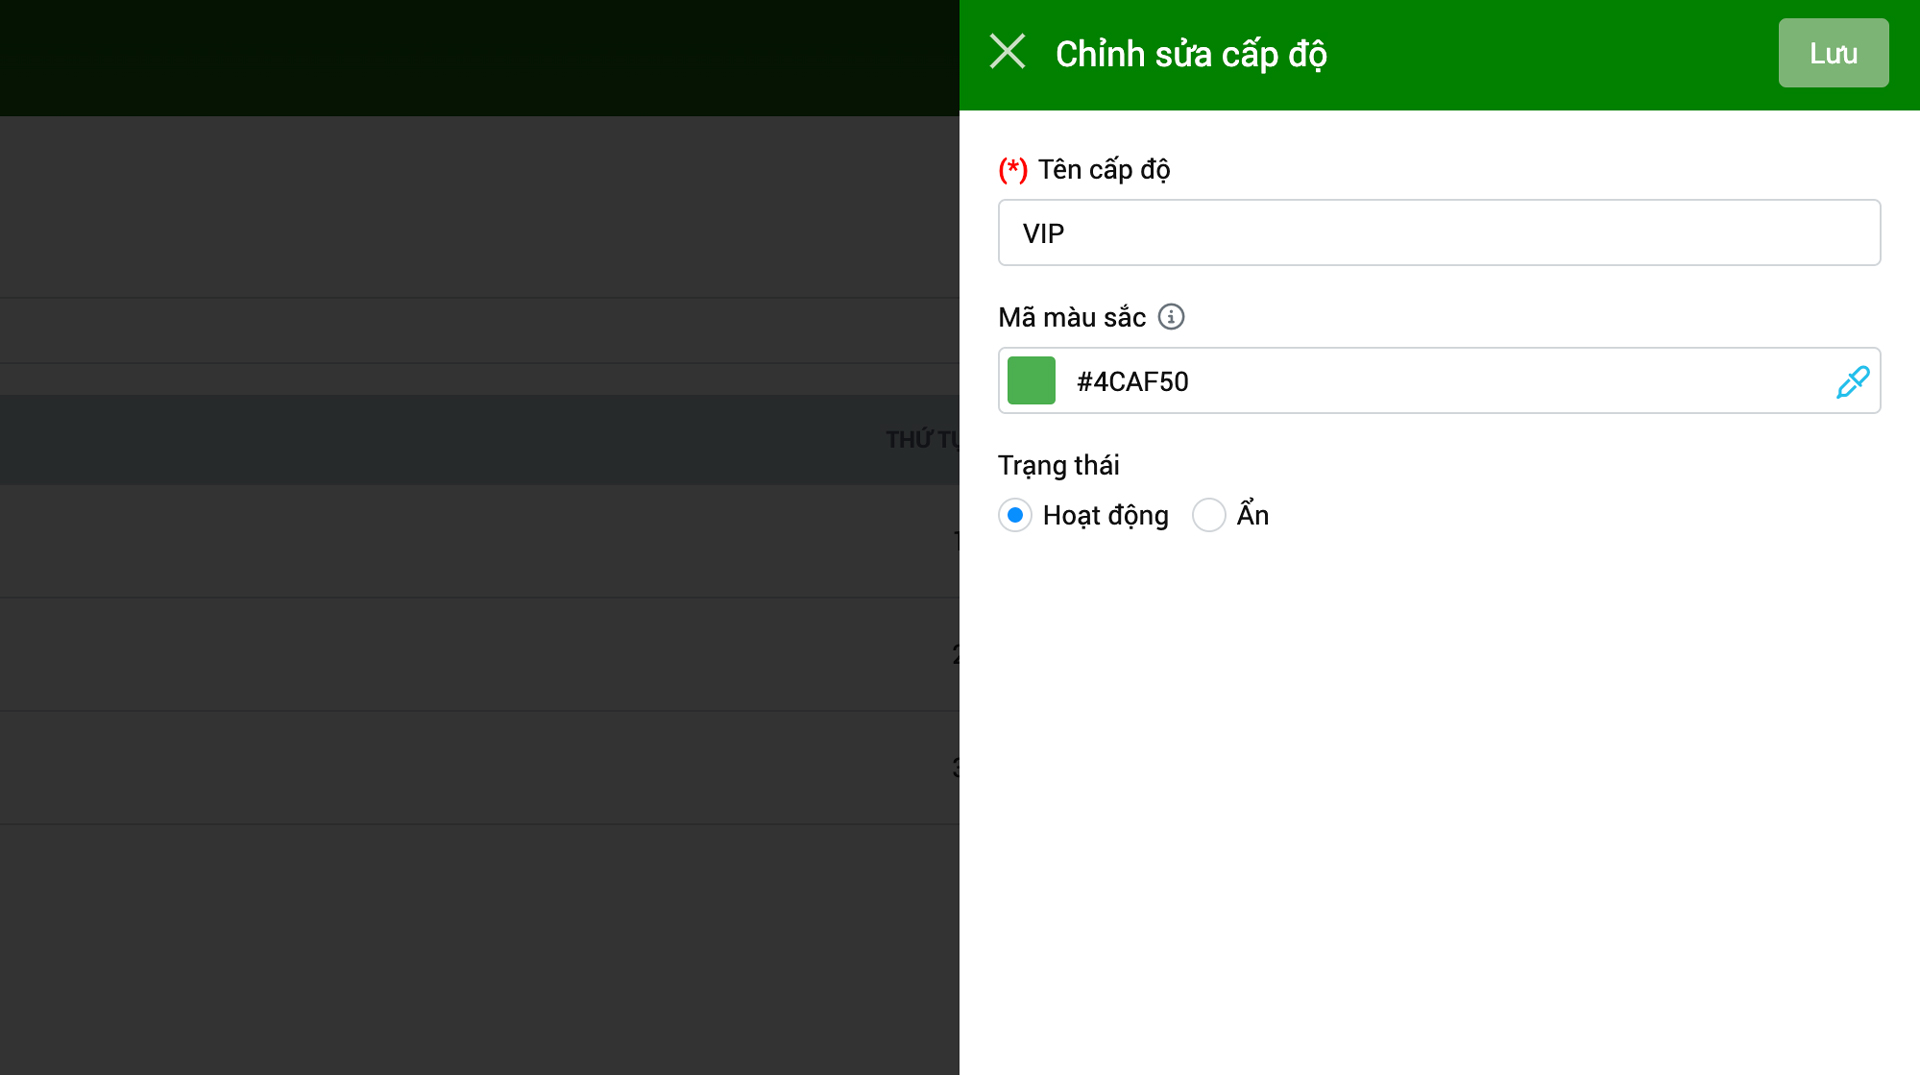Click the red required asterisk marker
Screen dimensions: 1920x1075
[1012, 170]
